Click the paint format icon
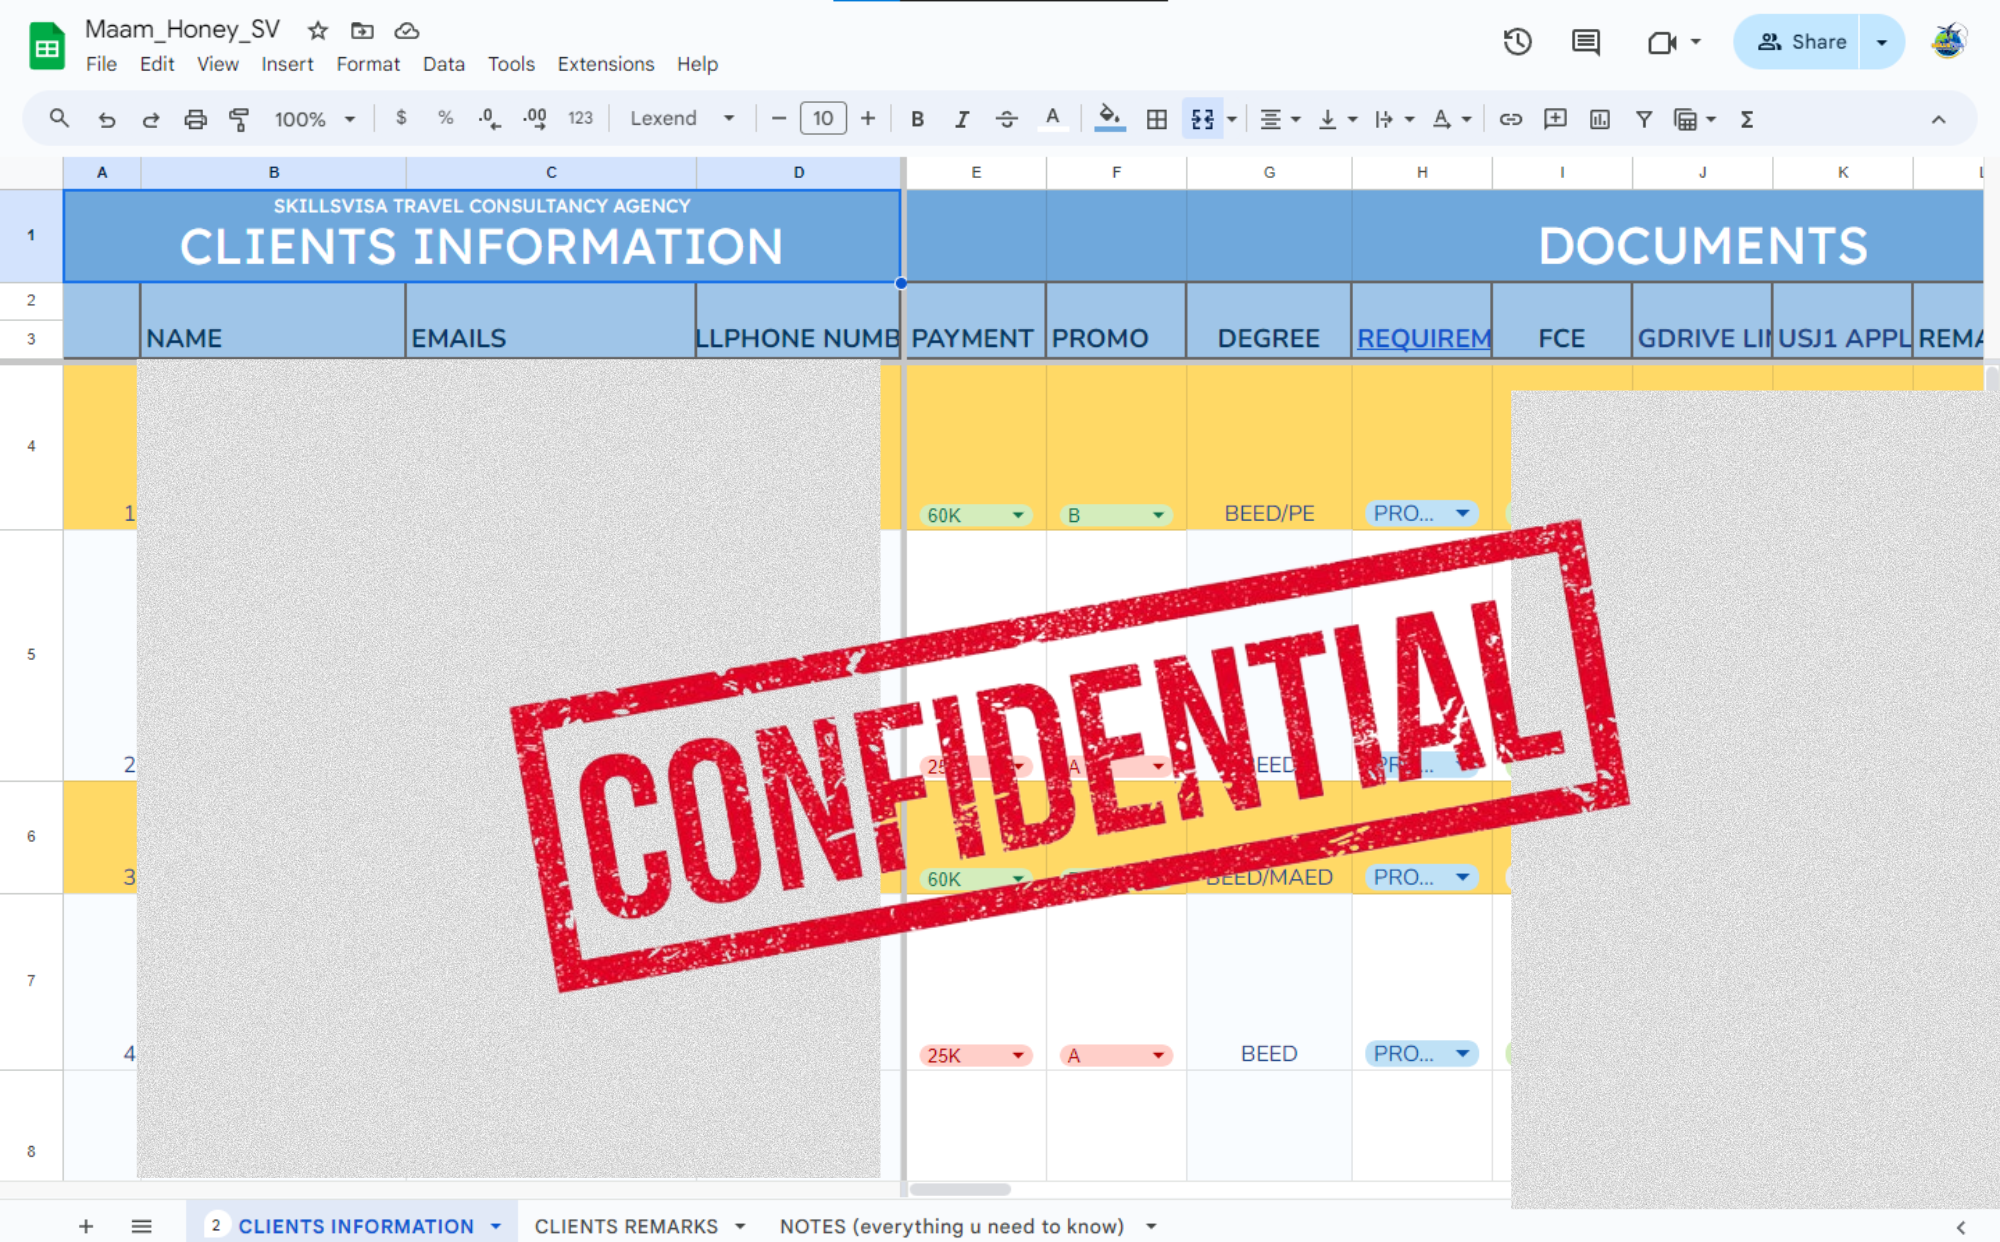The width and height of the screenshot is (2000, 1242). pos(239,119)
